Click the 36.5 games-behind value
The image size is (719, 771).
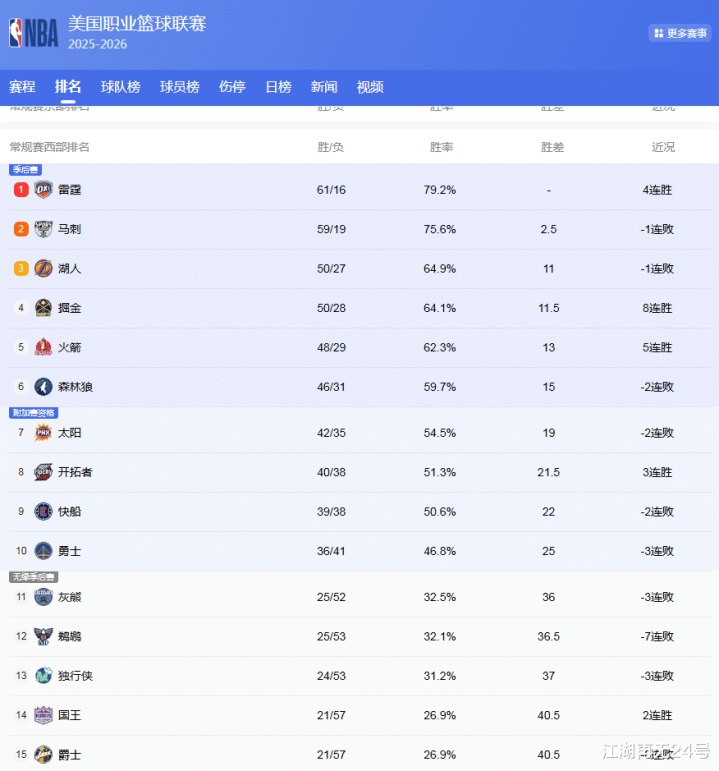(548, 636)
